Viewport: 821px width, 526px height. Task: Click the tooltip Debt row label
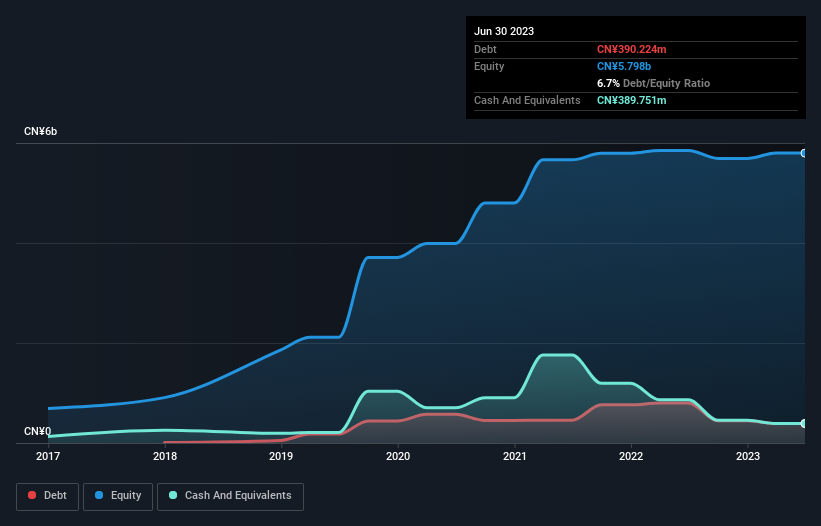485,49
